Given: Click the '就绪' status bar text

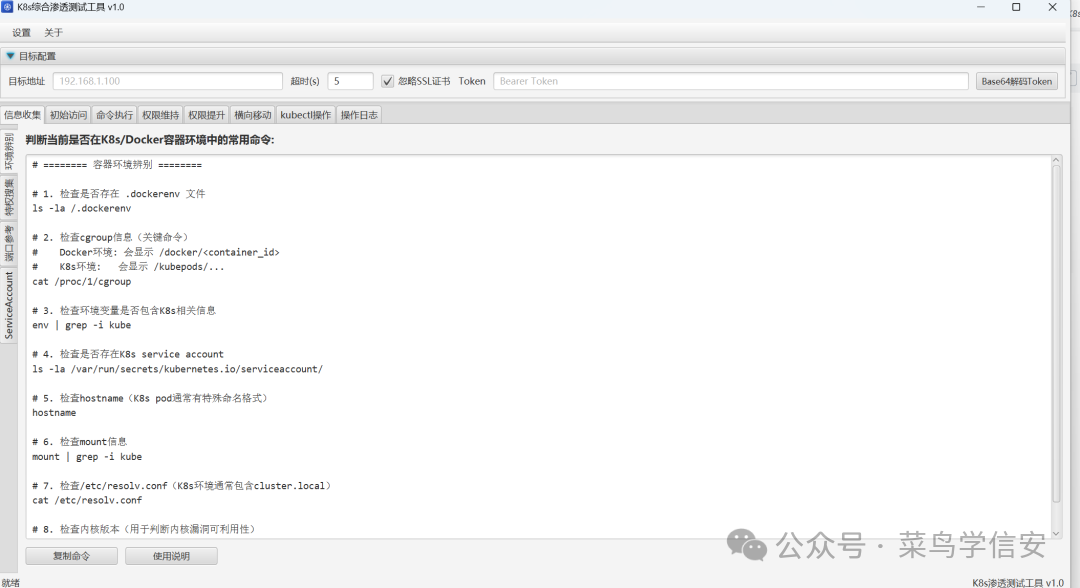Looking at the screenshot, I should tap(10, 582).
